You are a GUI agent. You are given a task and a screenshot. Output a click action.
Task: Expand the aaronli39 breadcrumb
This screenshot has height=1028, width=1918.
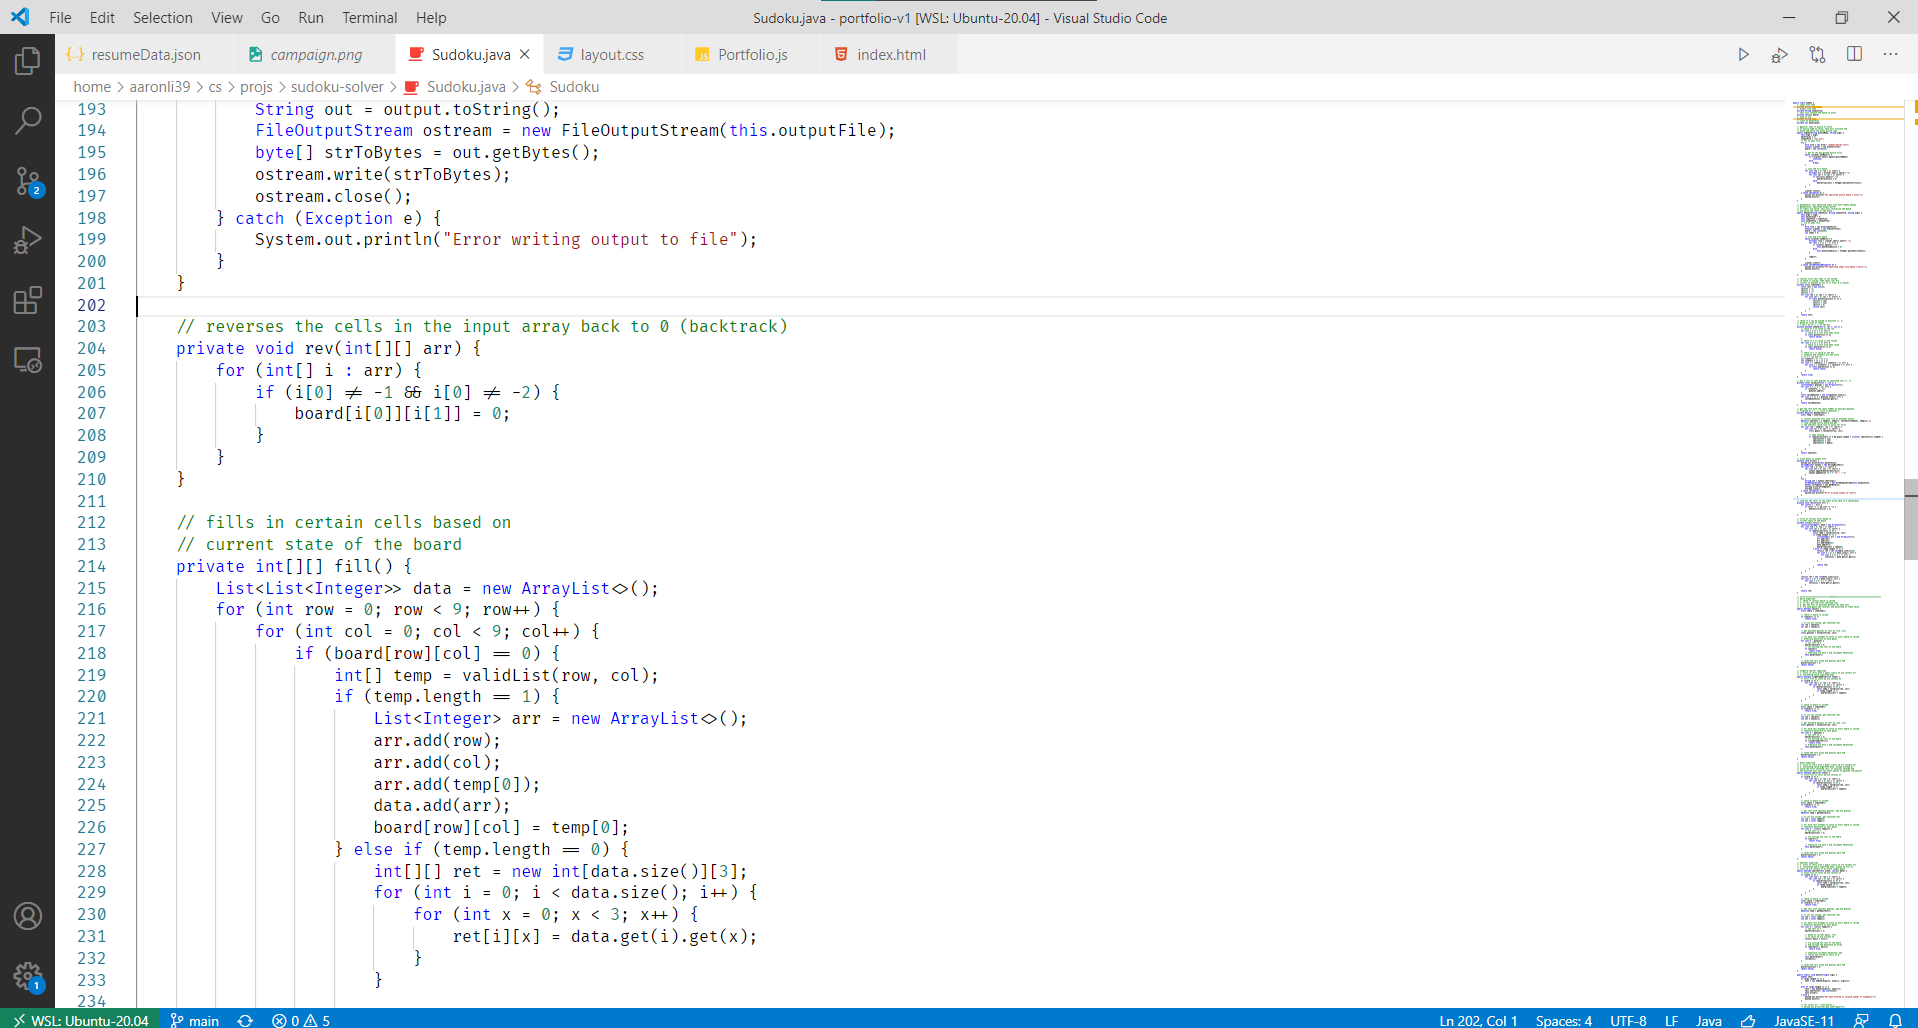tap(159, 87)
